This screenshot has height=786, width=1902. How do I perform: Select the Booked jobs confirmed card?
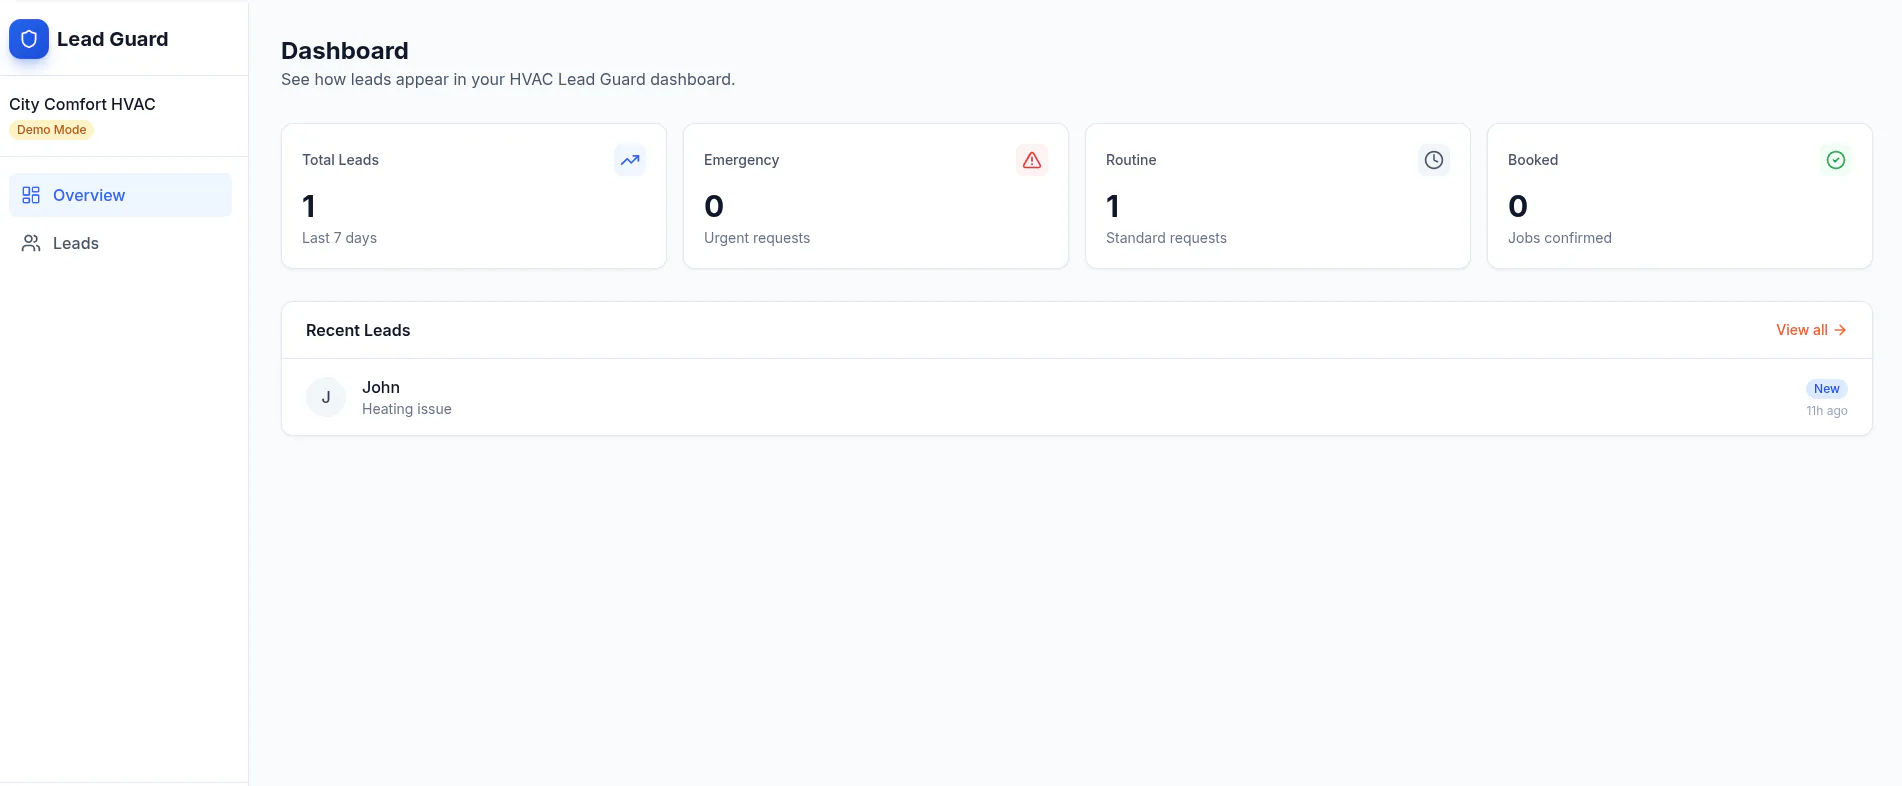tap(1680, 196)
